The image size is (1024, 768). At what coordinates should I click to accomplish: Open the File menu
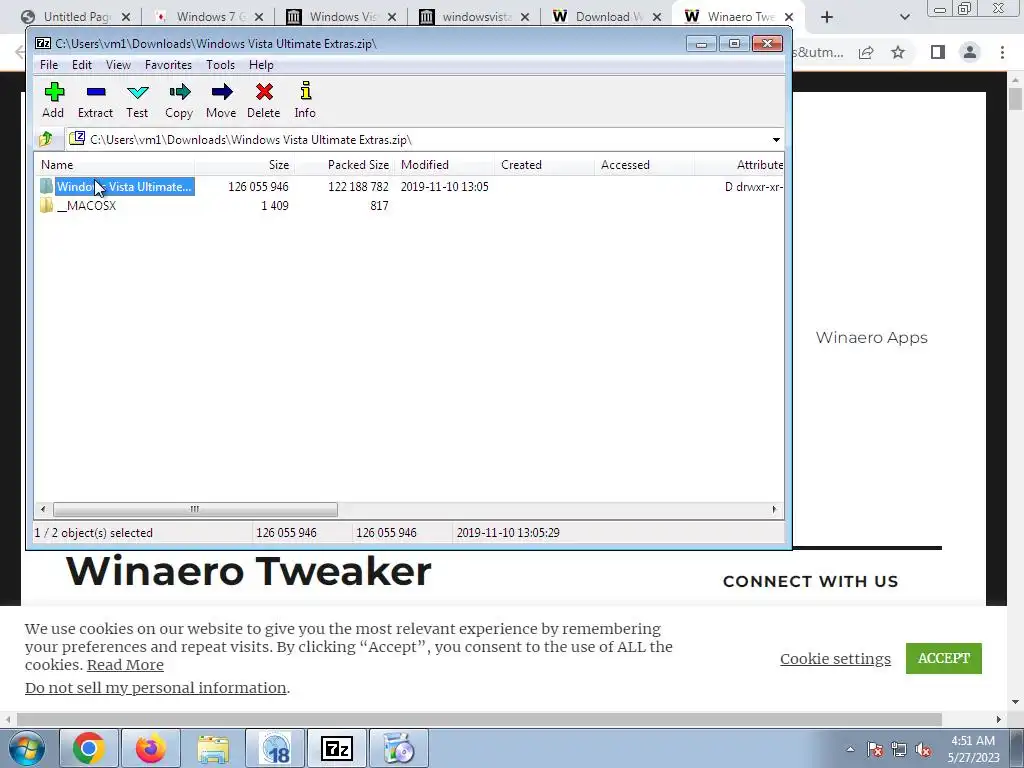[49, 65]
